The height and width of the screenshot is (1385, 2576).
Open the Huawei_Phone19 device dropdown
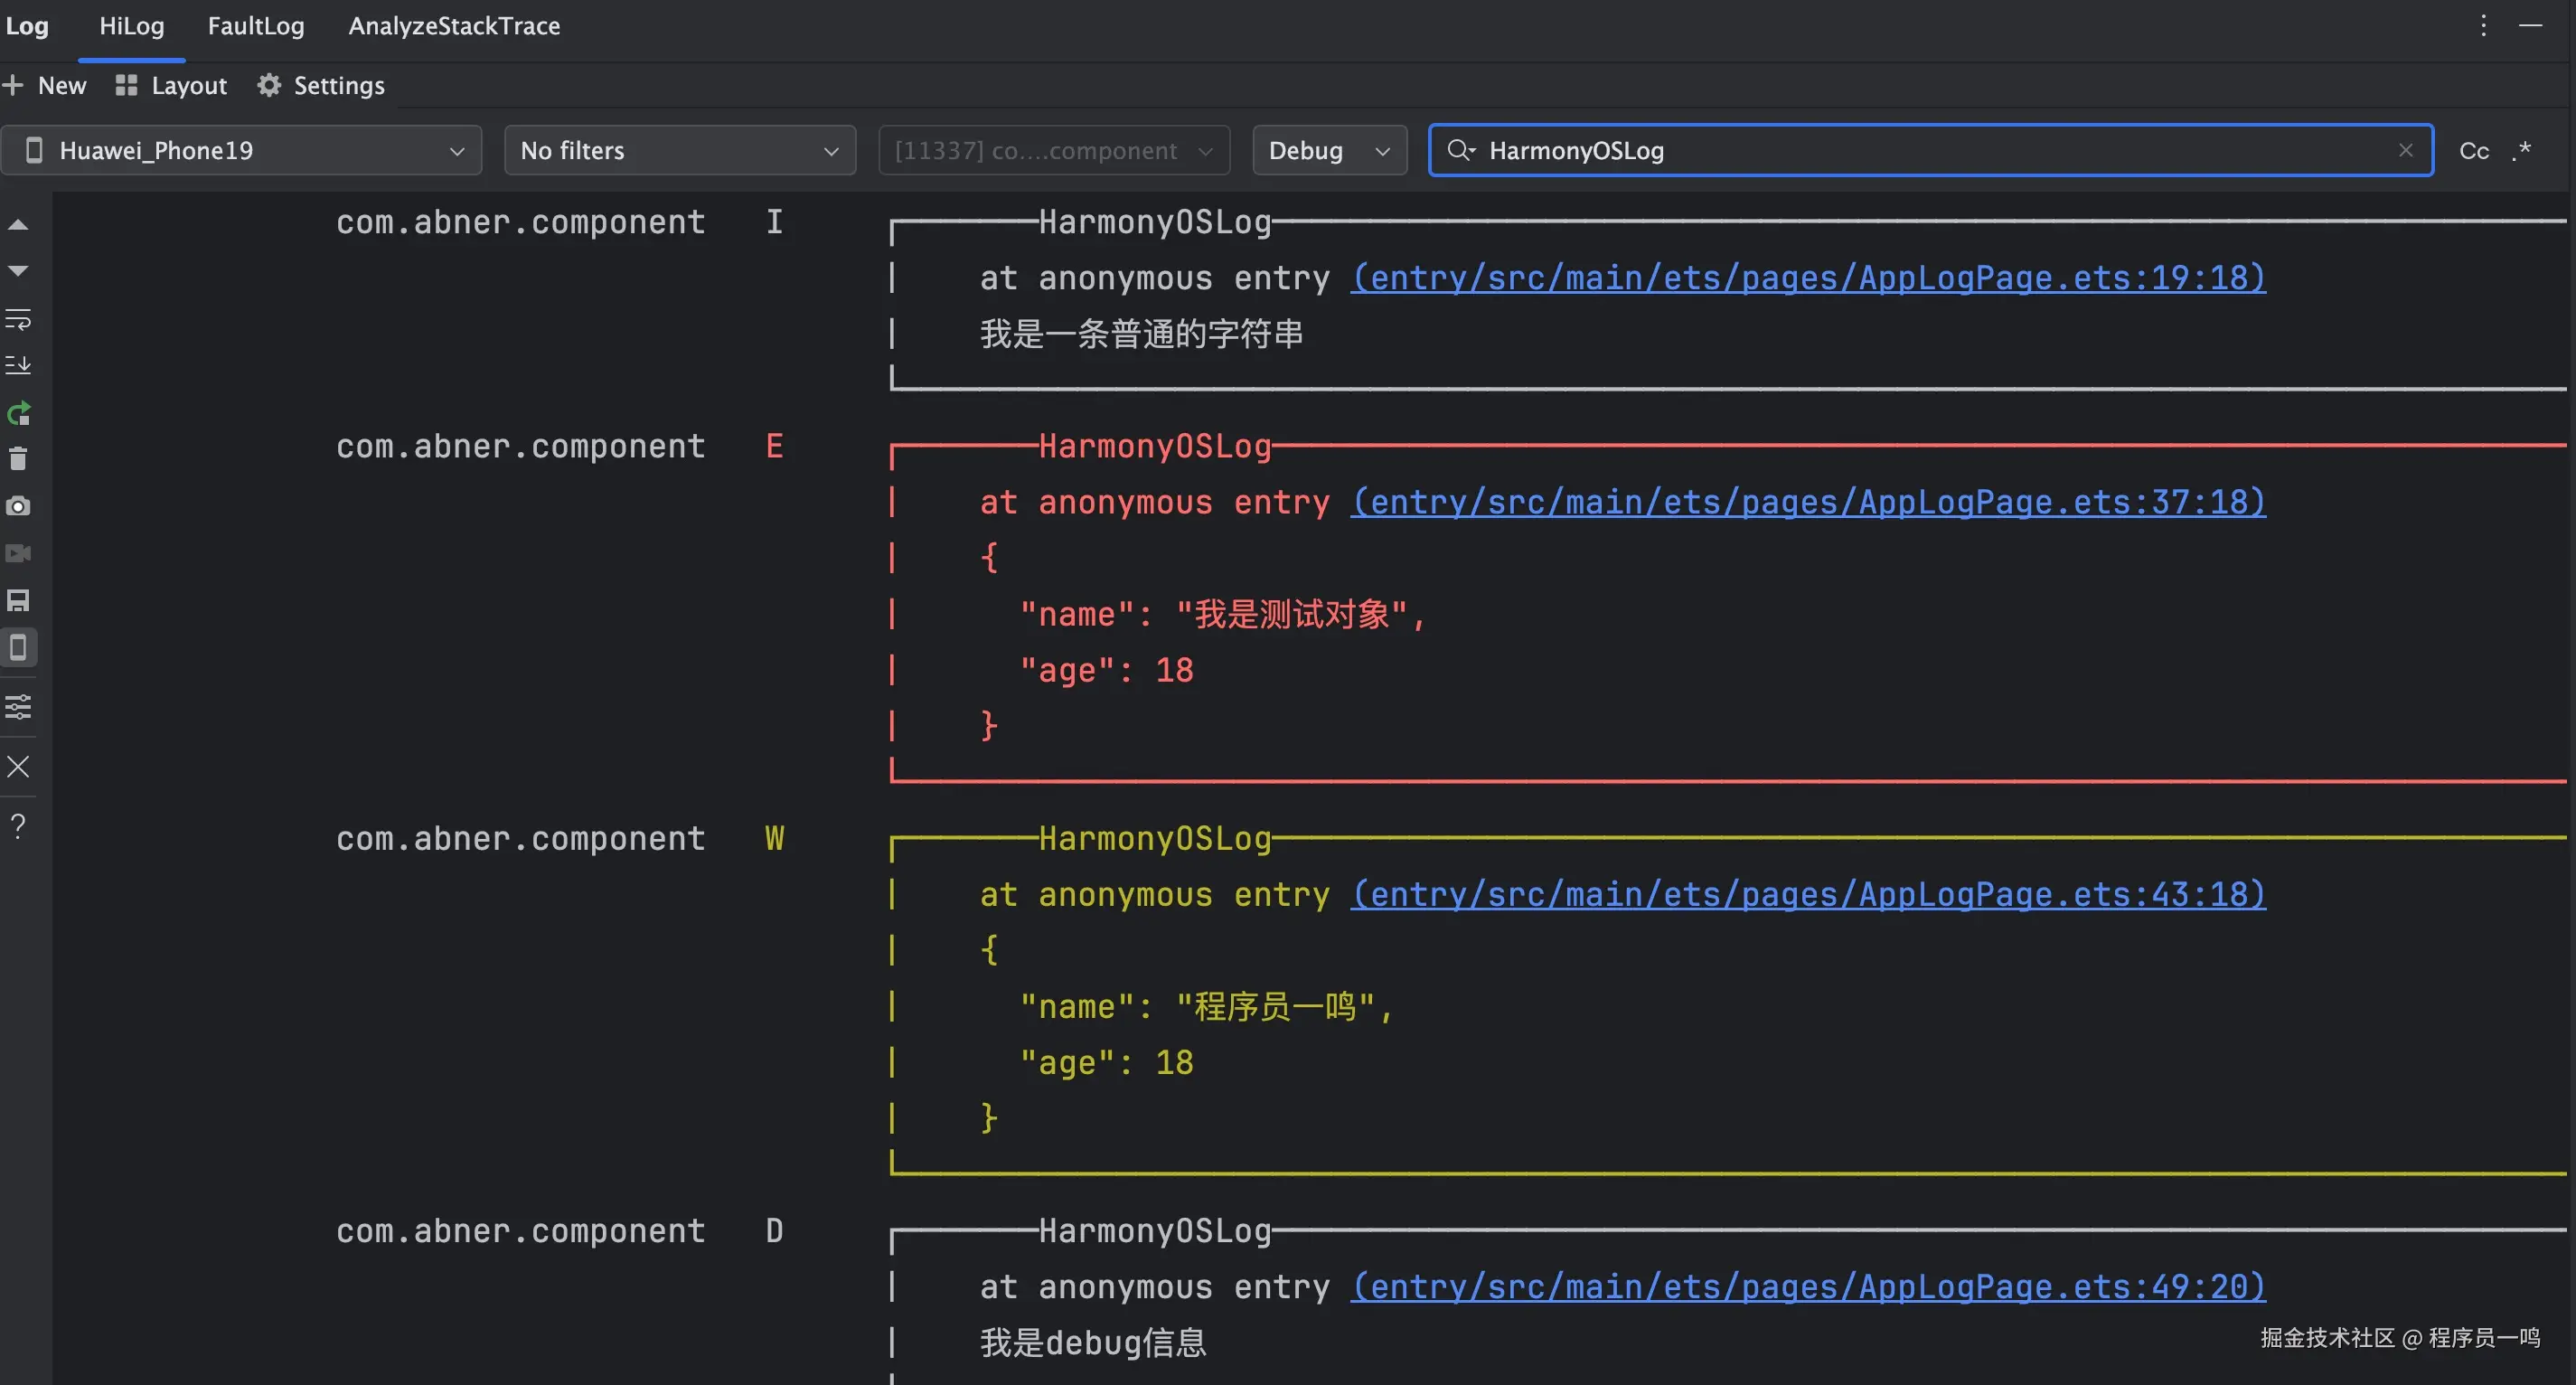pyautogui.click(x=241, y=150)
